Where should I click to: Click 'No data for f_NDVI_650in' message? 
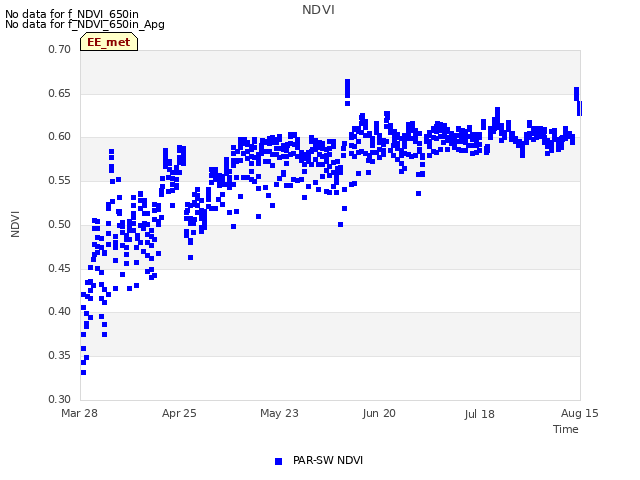pyautogui.click(x=72, y=14)
